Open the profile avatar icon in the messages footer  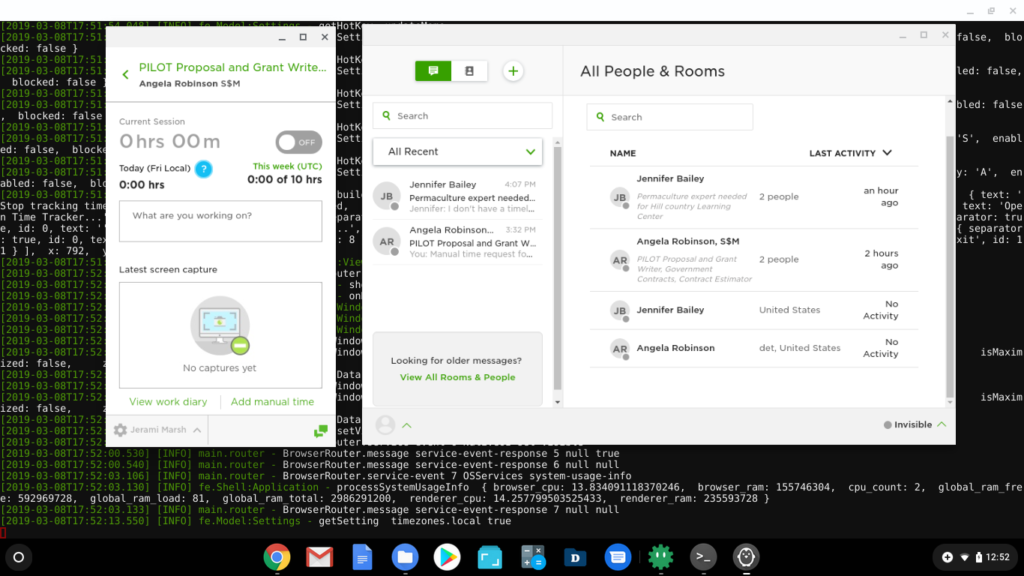pos(385,425)
